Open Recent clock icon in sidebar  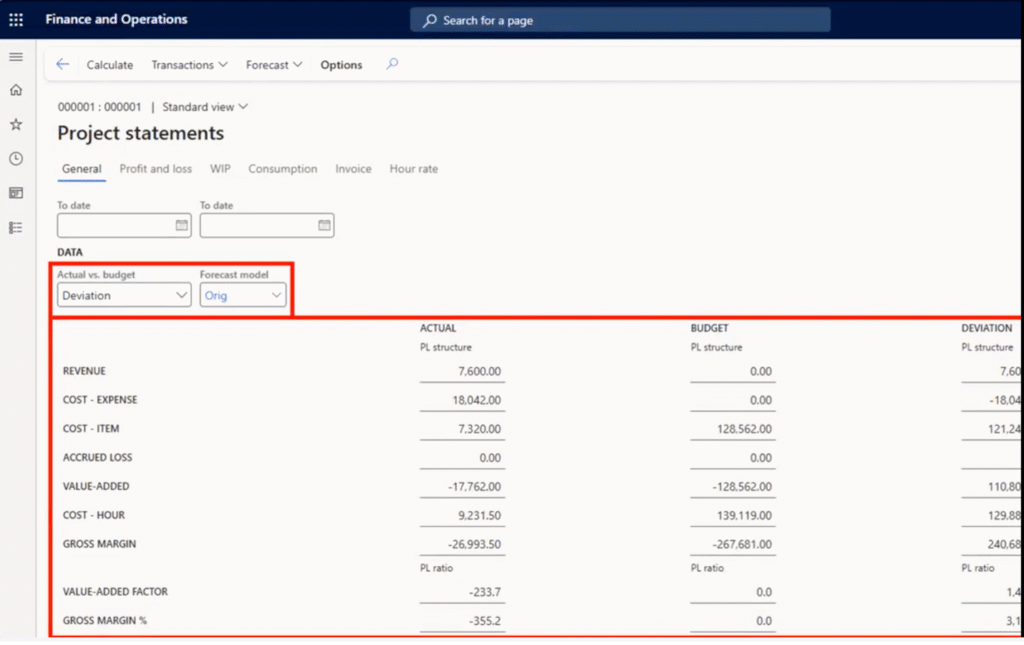point(16,159)
